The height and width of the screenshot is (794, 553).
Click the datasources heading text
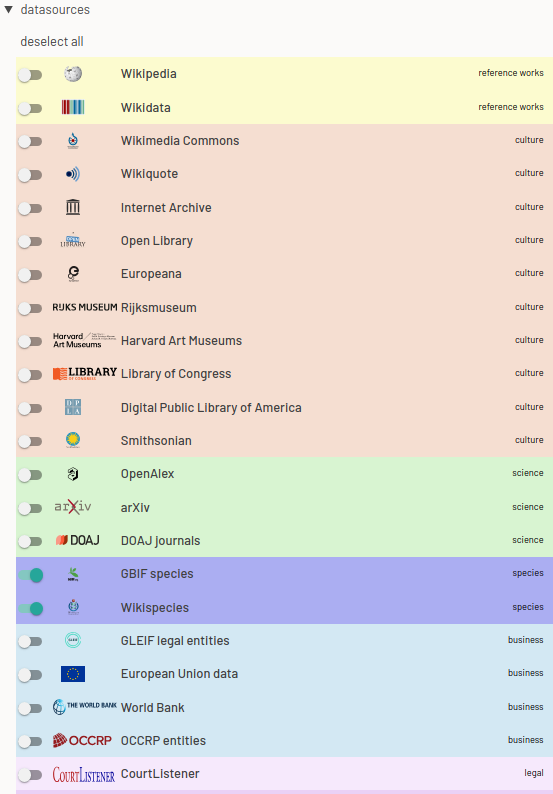coord(55,10)
